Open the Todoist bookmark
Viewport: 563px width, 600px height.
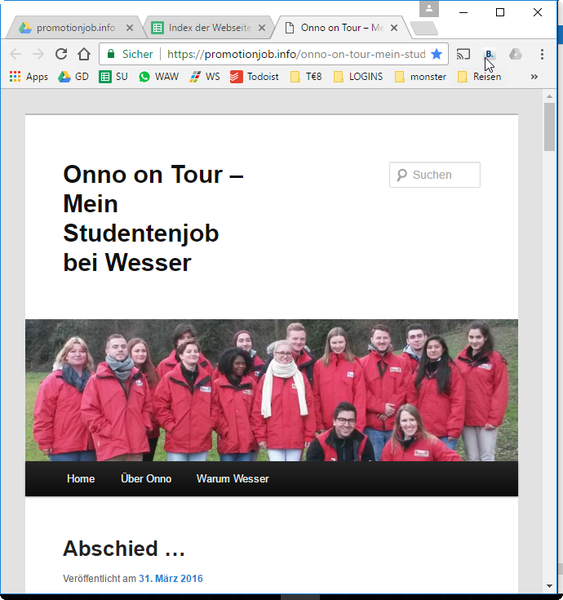coord(254,77)
